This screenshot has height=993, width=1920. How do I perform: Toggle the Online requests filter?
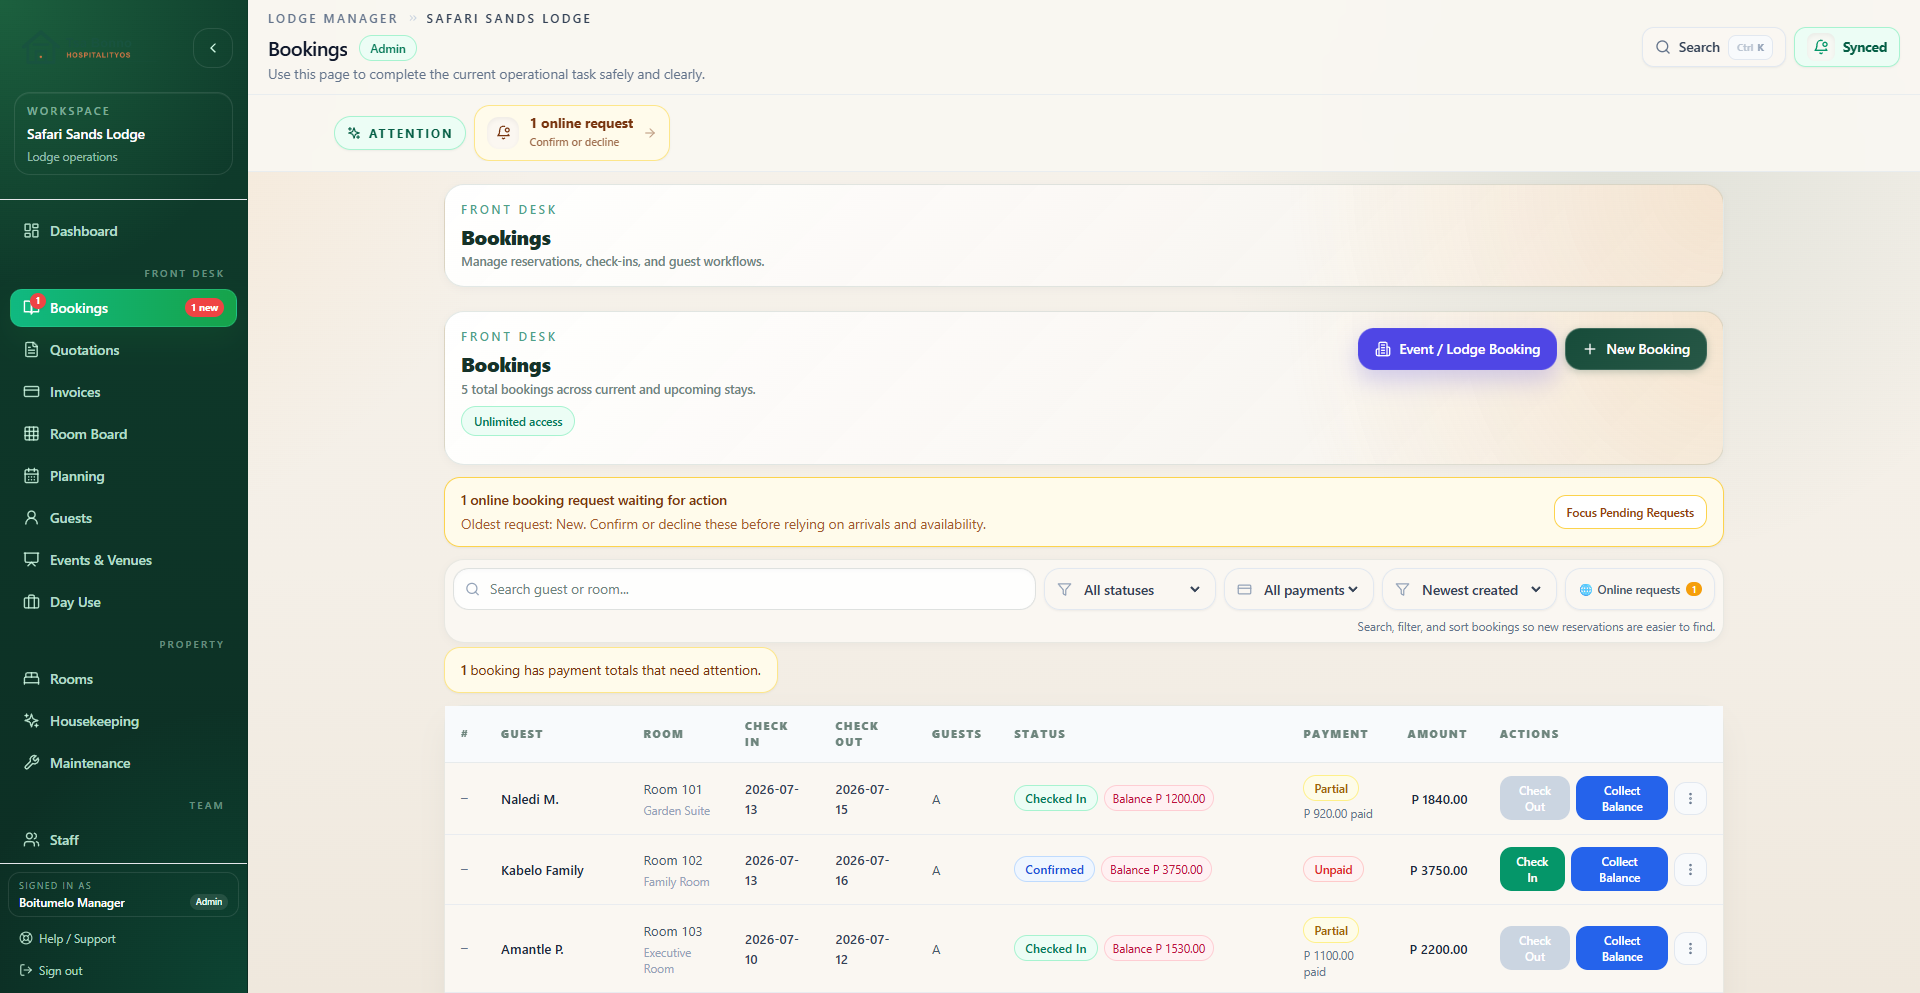[1640, 590]
